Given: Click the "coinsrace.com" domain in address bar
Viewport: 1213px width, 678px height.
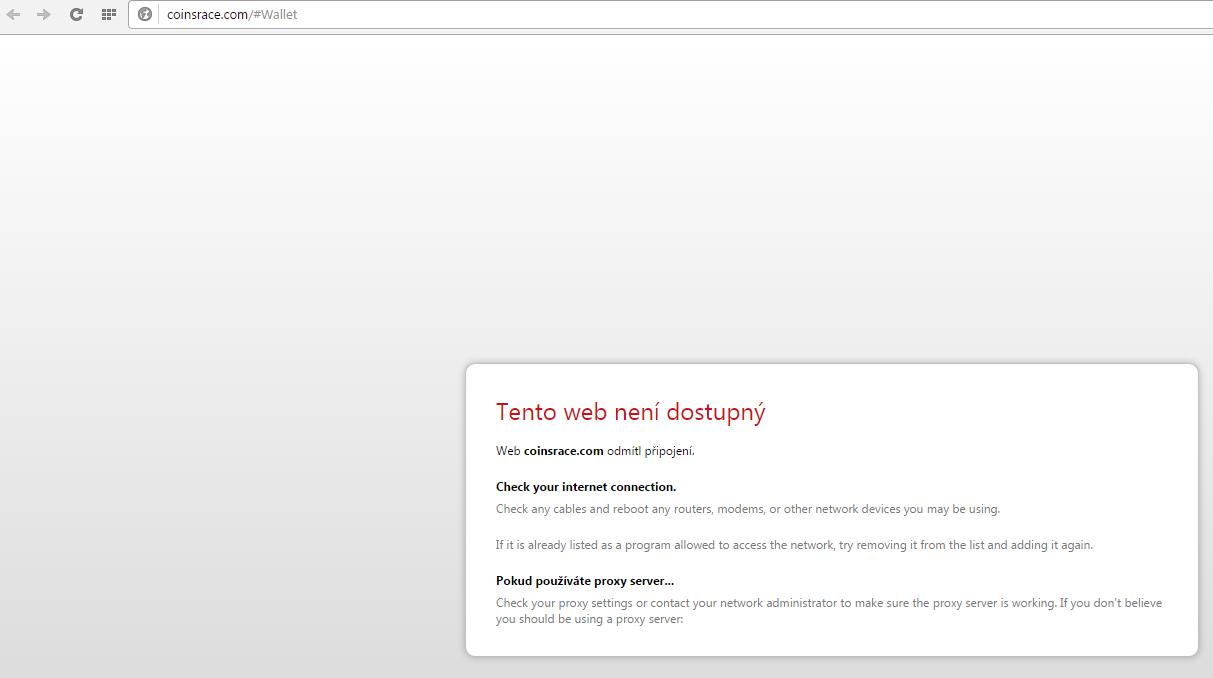Looking at the screenshot, I should coord(207,15).
